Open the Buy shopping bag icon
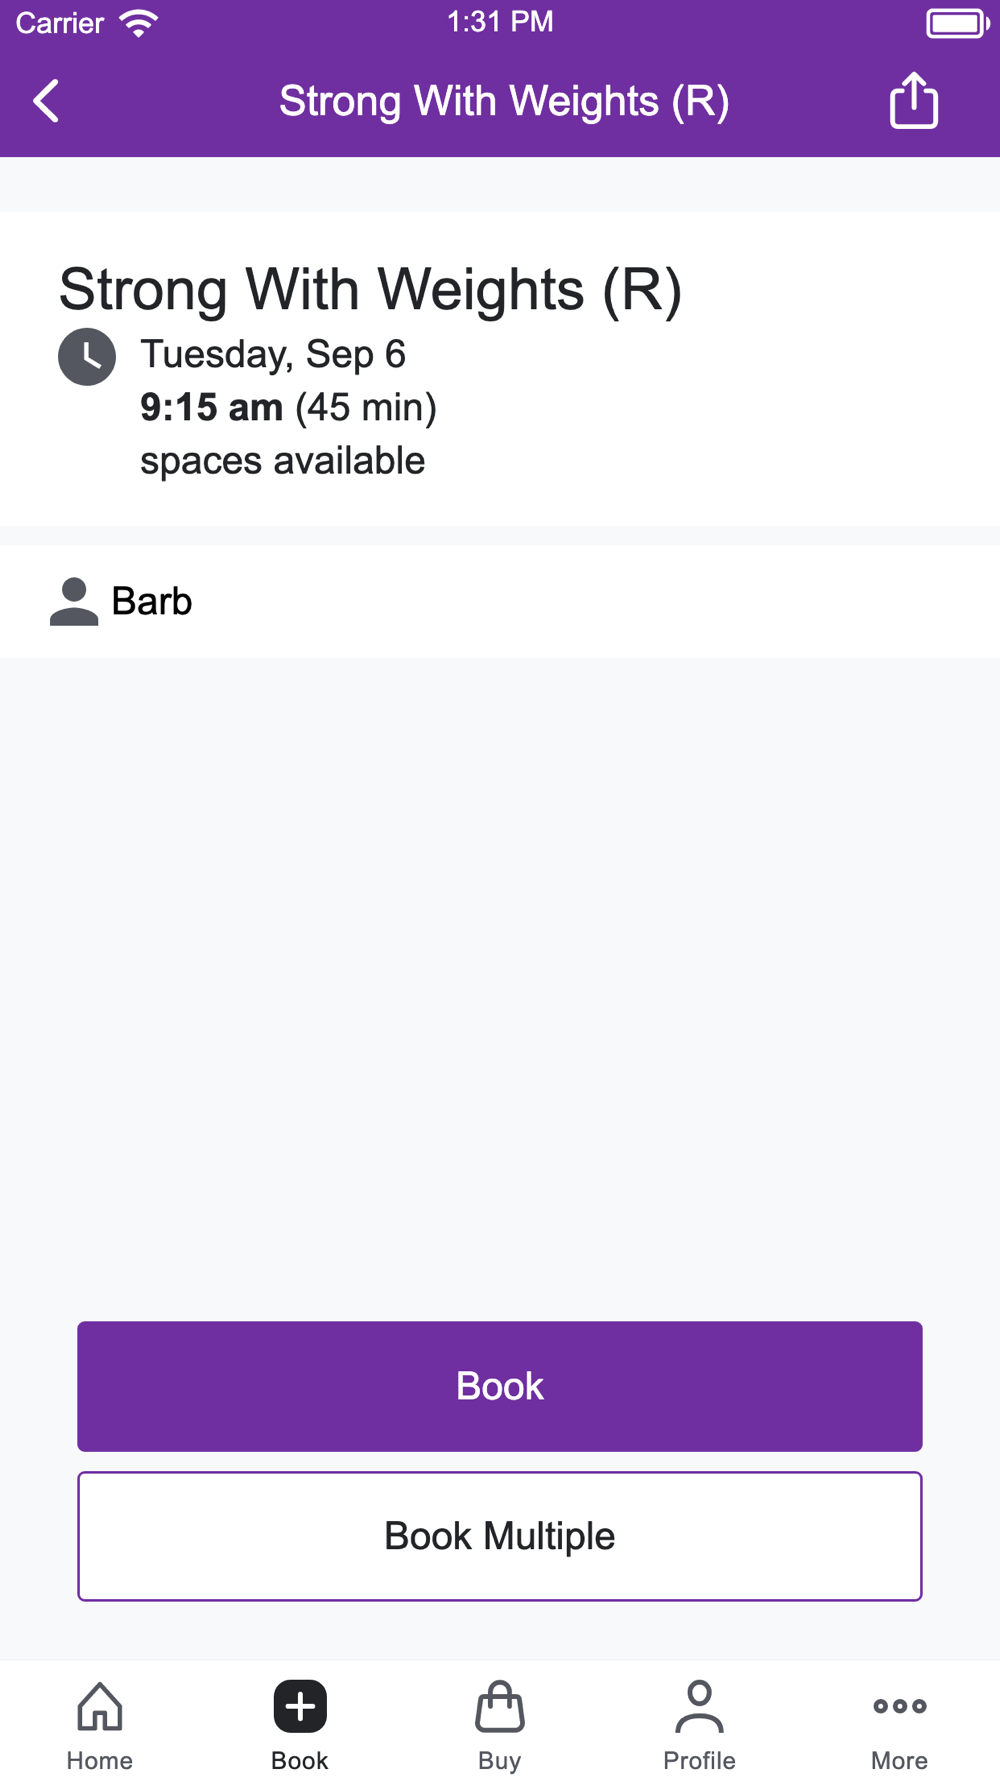The width and height of the screenshot is (1000, 1778). point(500,1706)
